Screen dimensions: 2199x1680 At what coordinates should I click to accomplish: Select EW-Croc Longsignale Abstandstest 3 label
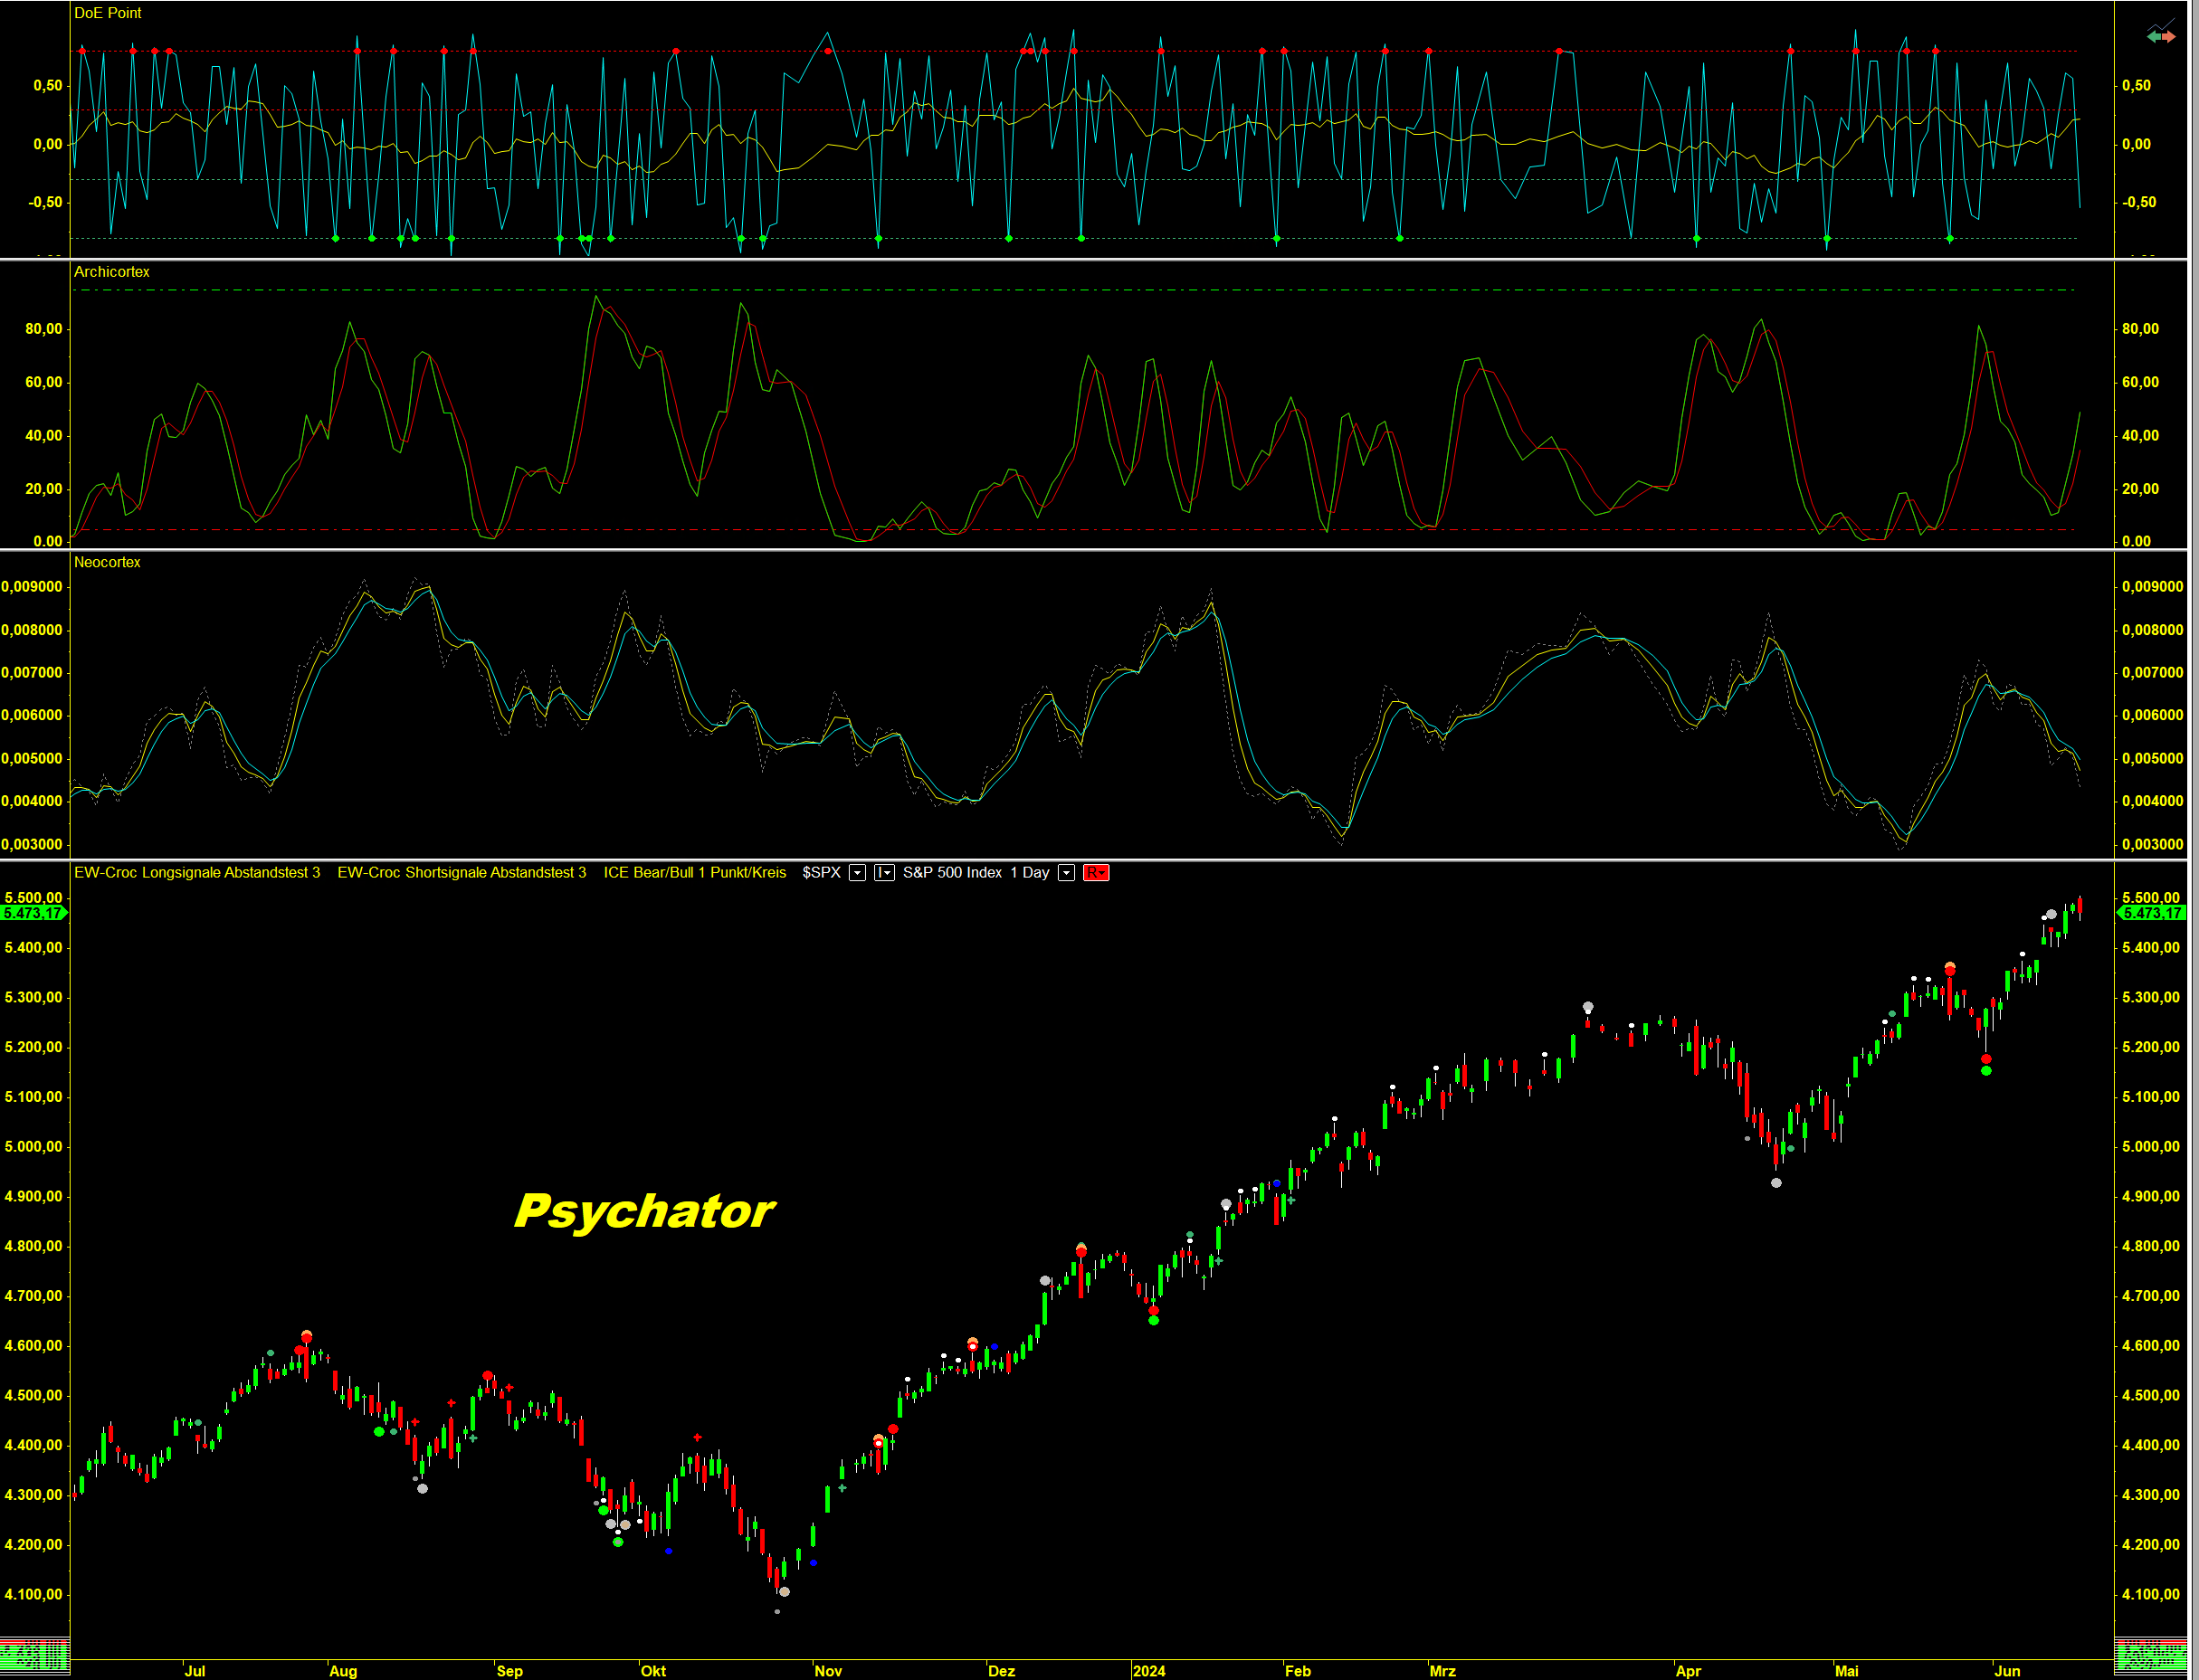click(x=197, y=873)
